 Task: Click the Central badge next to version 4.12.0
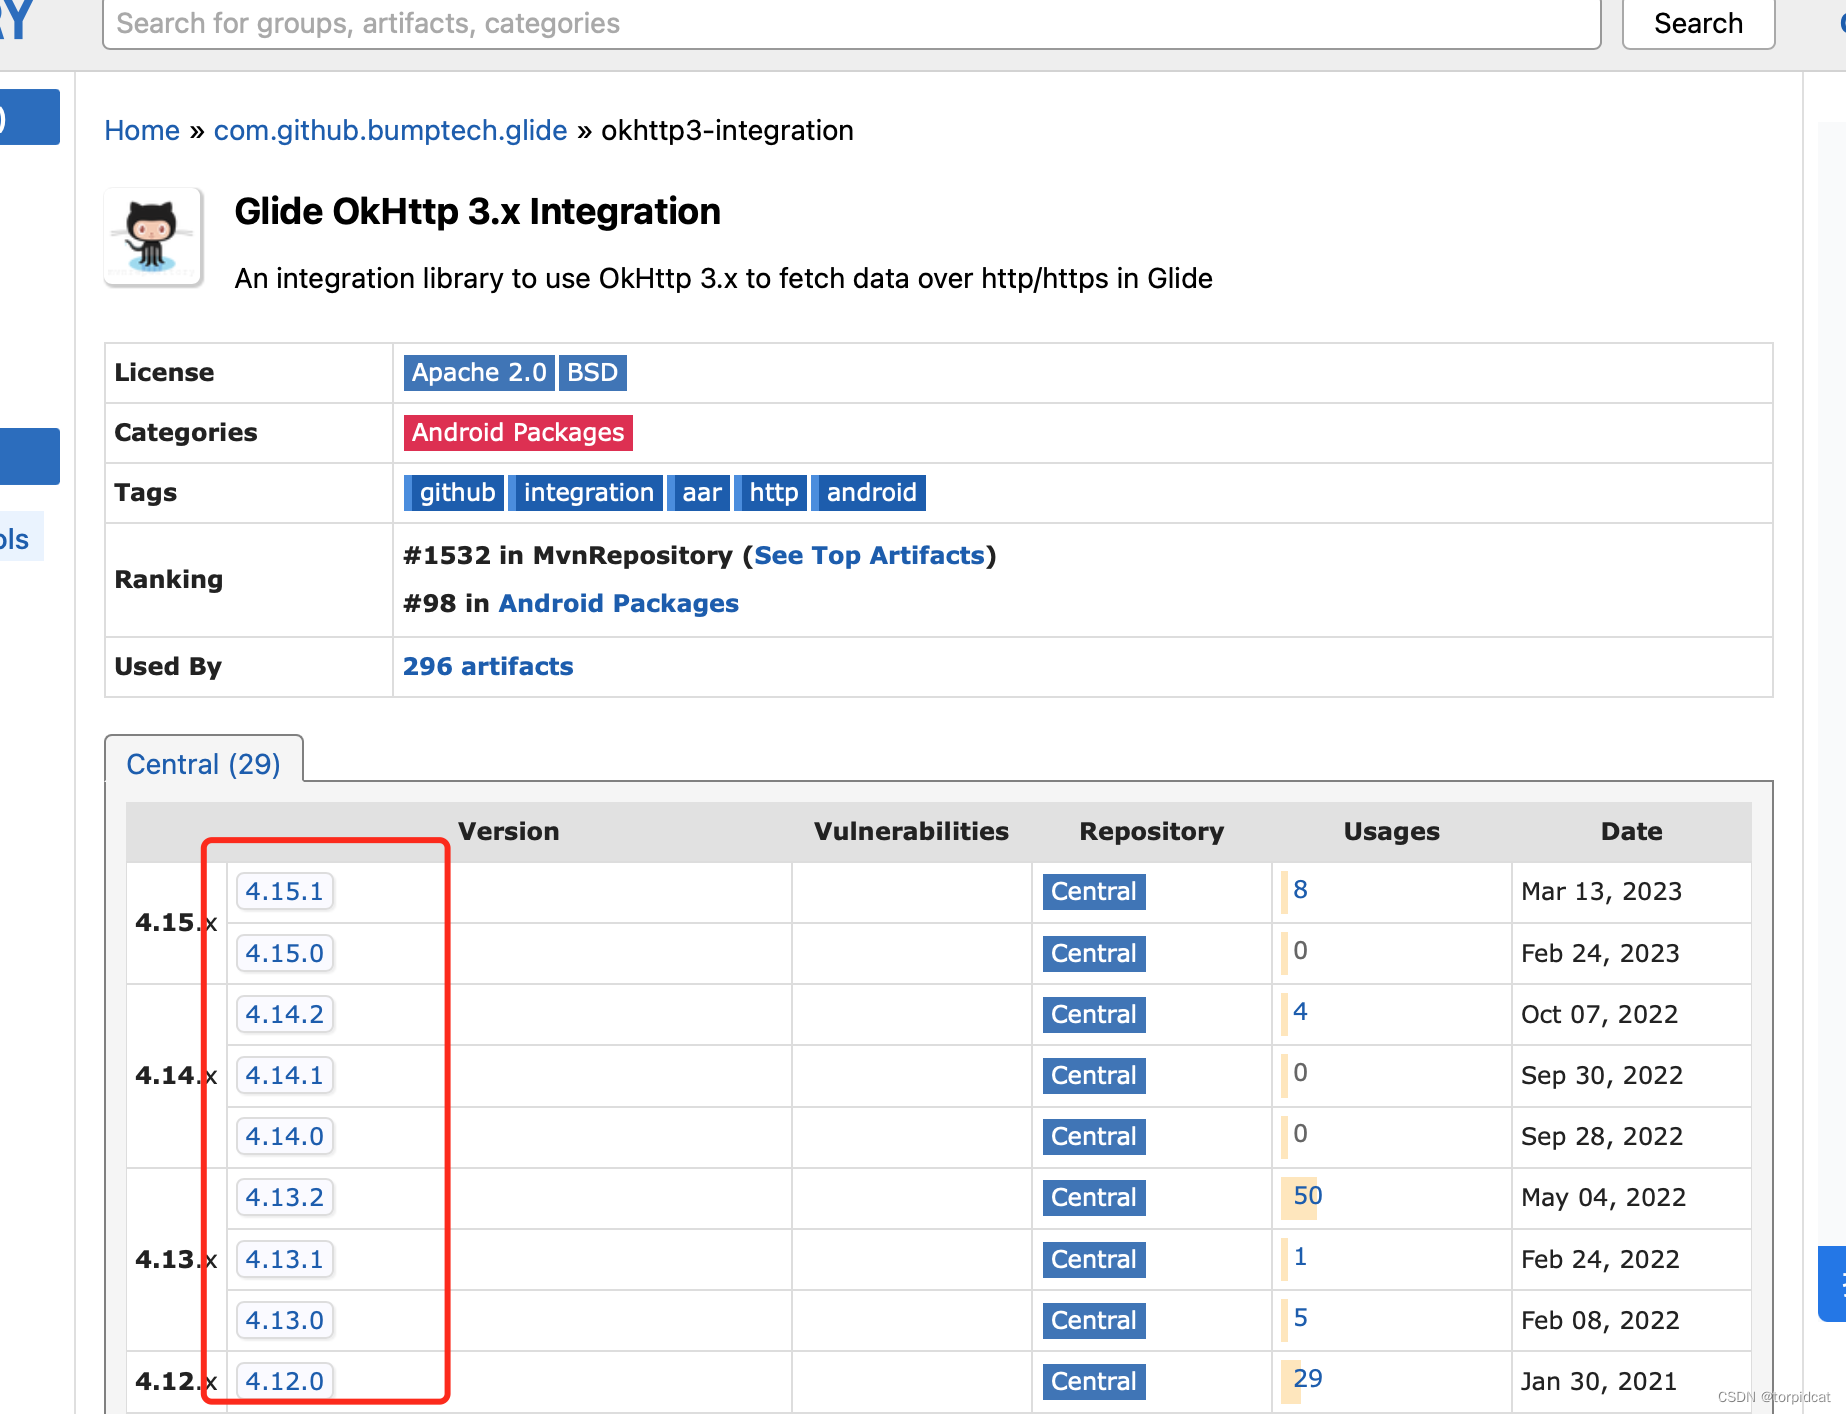[1093, 1381]
